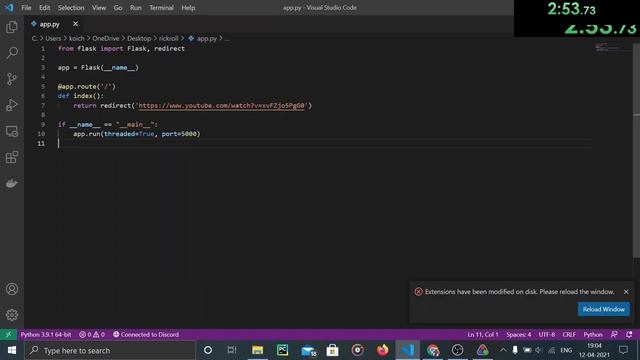Open the Windows action center icon

point(623,350)
